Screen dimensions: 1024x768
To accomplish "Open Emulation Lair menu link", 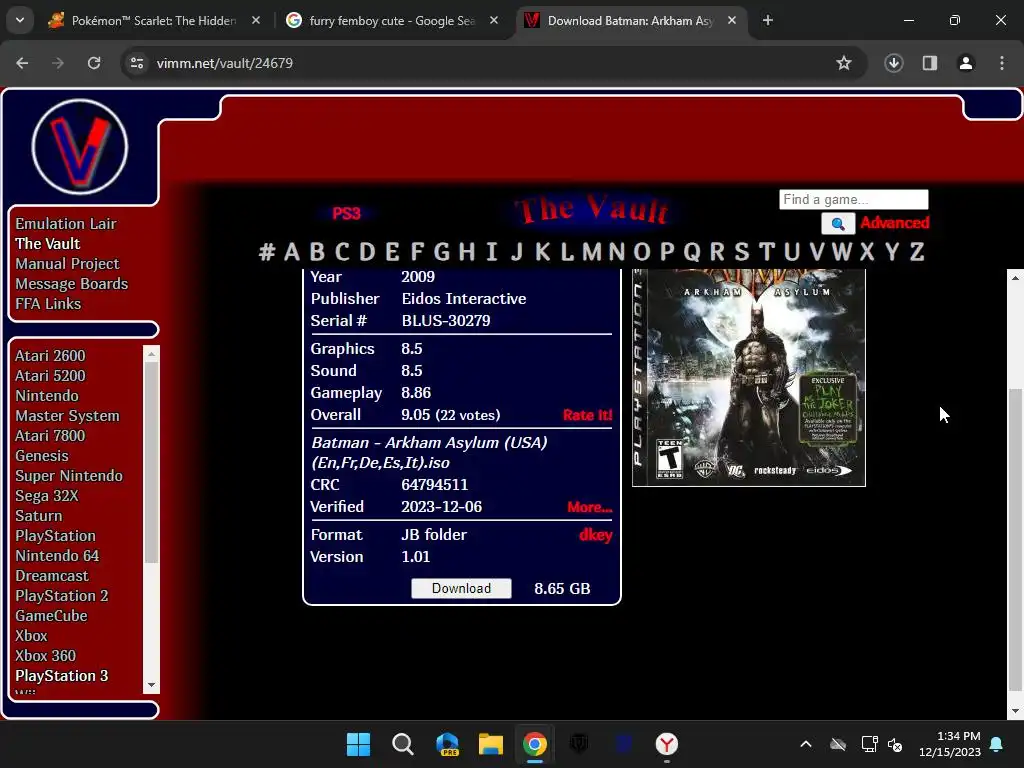I will tap(66, 223).
